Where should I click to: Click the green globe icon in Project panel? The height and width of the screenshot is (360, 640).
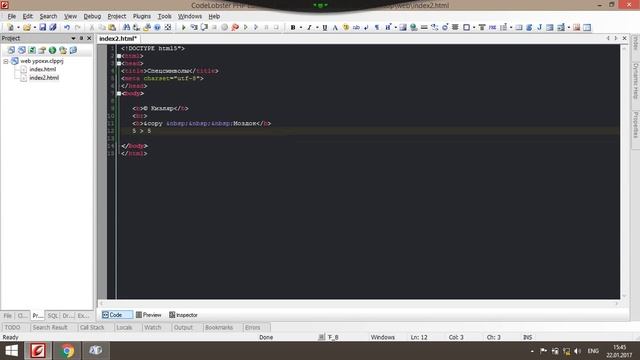(52, 50)
